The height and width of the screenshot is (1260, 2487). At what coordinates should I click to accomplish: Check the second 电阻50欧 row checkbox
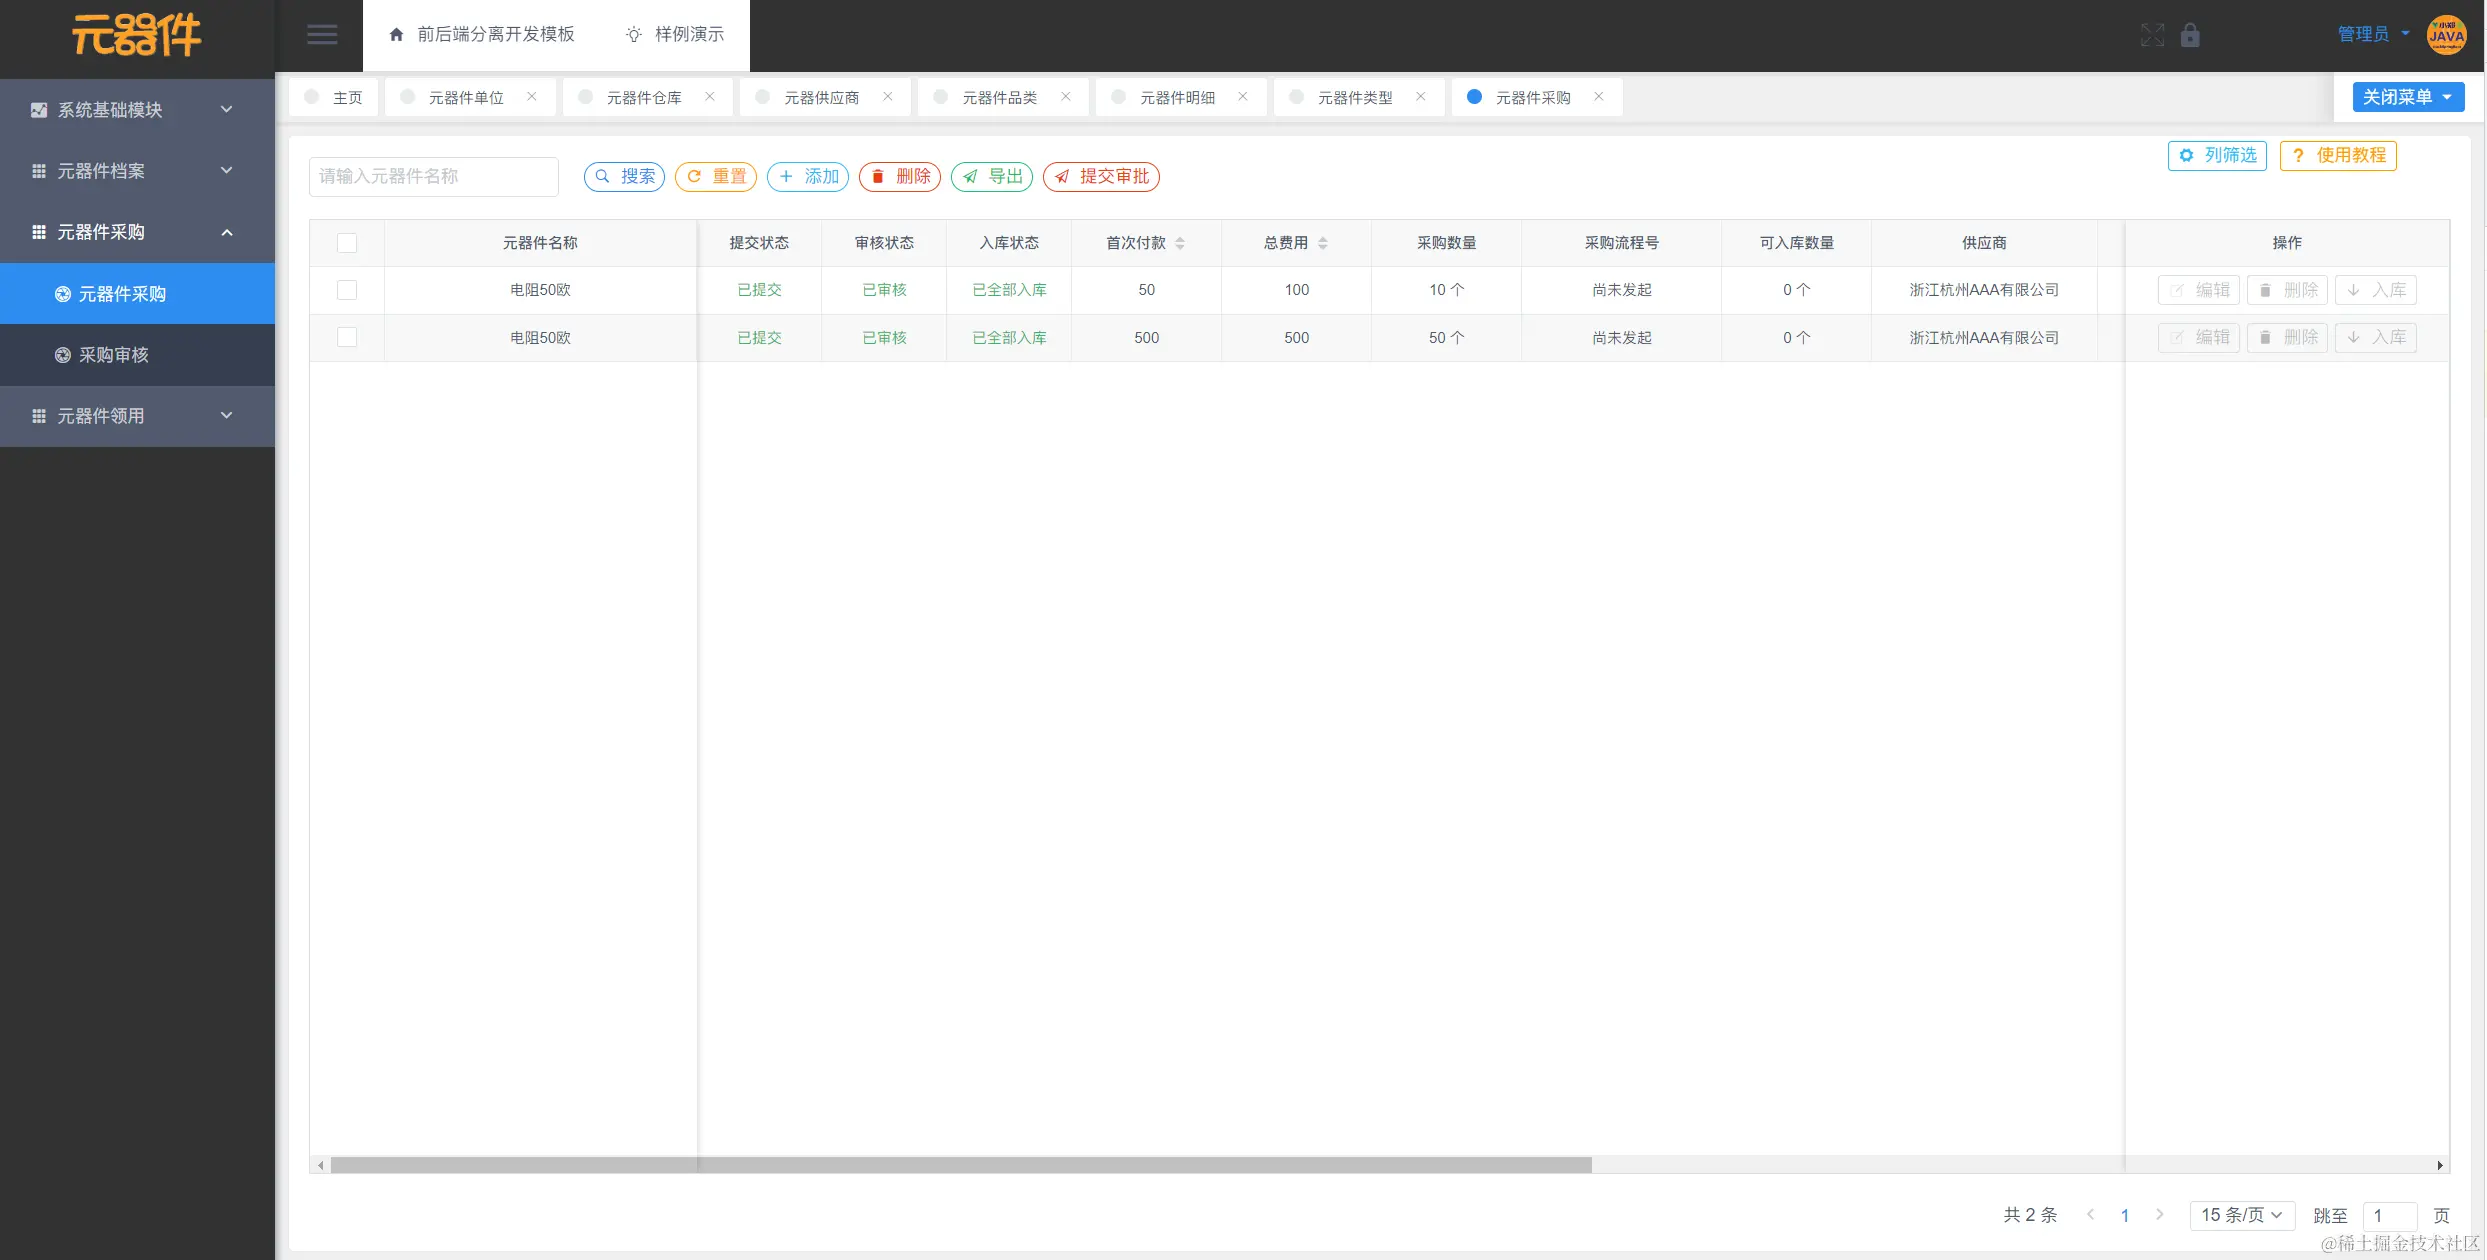click(x=347, y=337)
